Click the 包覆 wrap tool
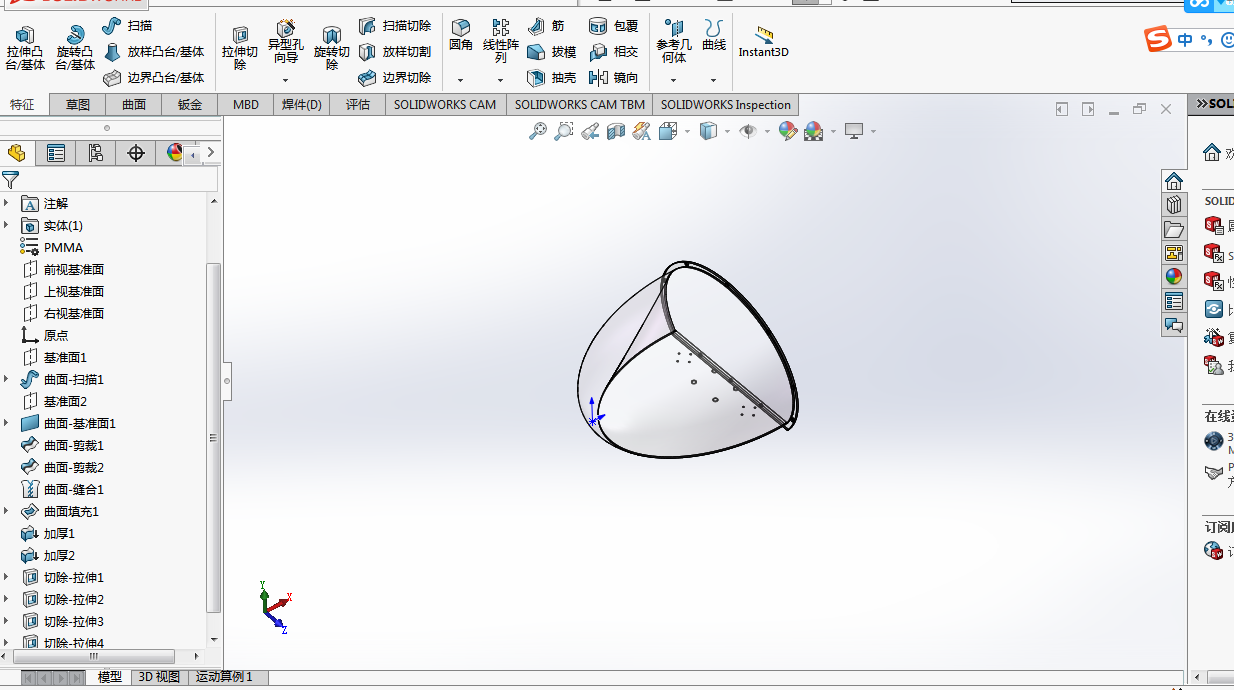This screenshot has height=690, width=1234. click(613, 26)
